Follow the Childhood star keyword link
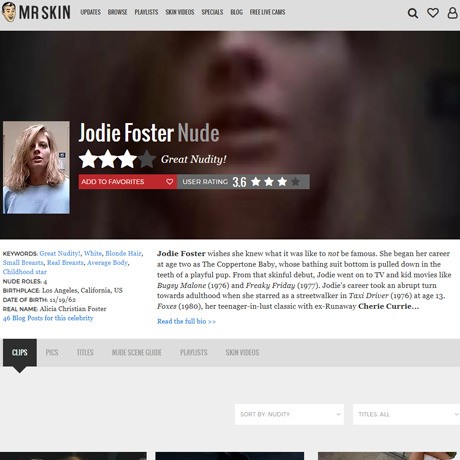The width and height of the screenshot is (460, 460). (25, 272)
